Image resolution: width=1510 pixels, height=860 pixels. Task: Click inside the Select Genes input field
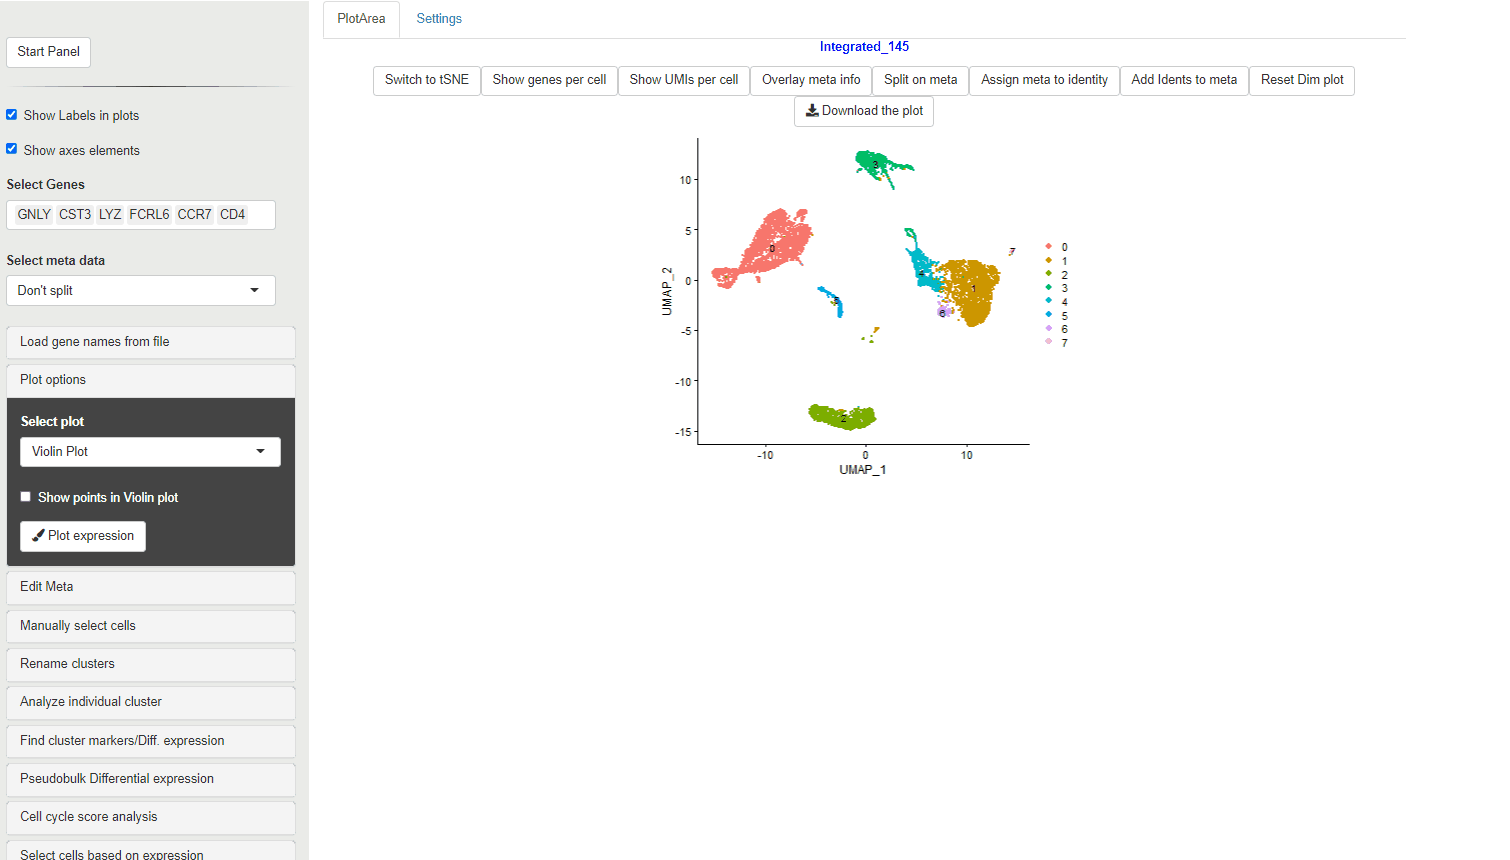pyautogui.click(x=260, y=215)
